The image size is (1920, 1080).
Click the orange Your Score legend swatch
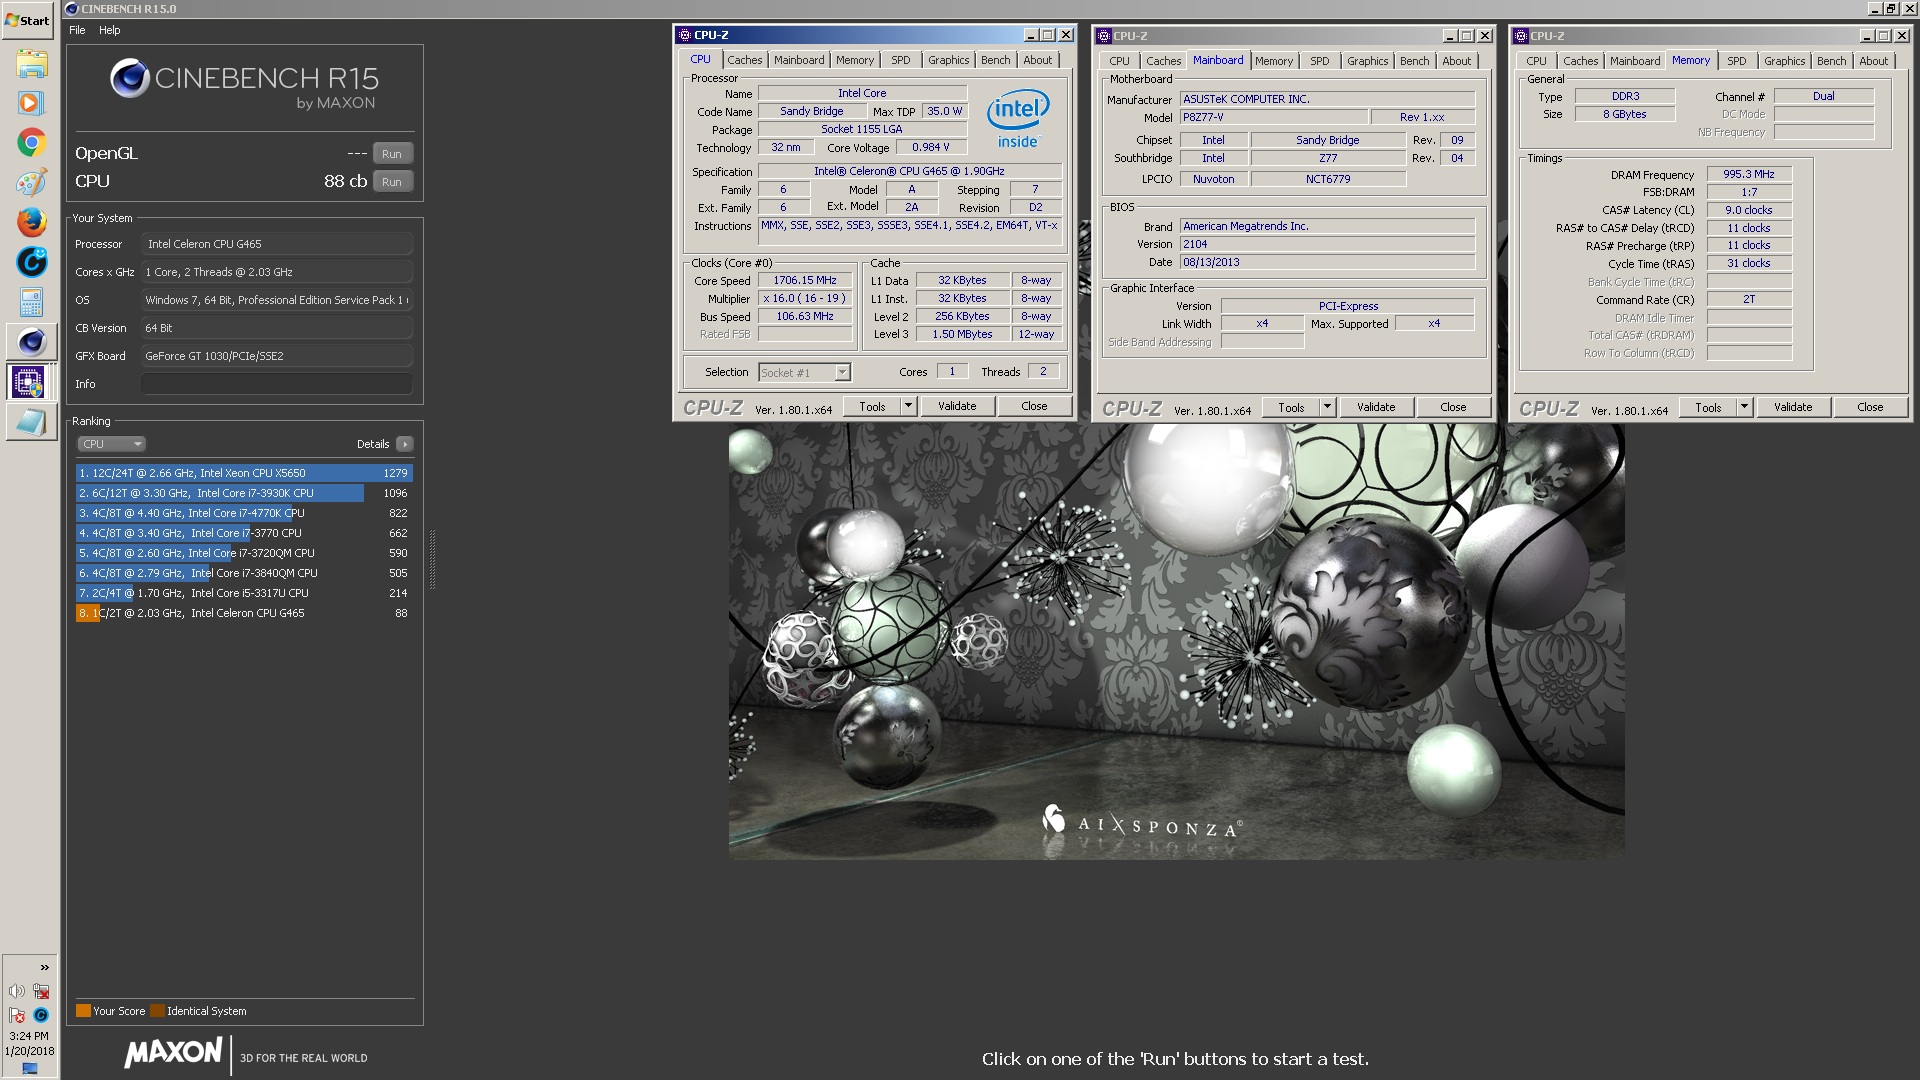click(x=83, y=1011)
